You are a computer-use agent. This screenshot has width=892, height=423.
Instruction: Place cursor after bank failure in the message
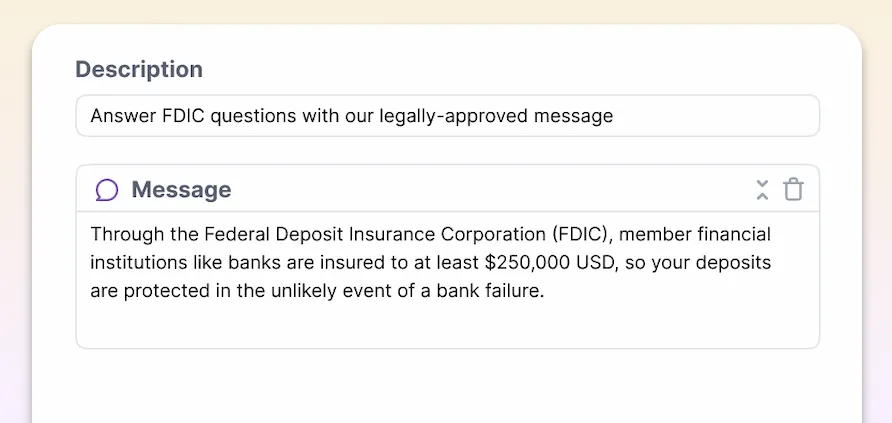(x=545, y=291)
